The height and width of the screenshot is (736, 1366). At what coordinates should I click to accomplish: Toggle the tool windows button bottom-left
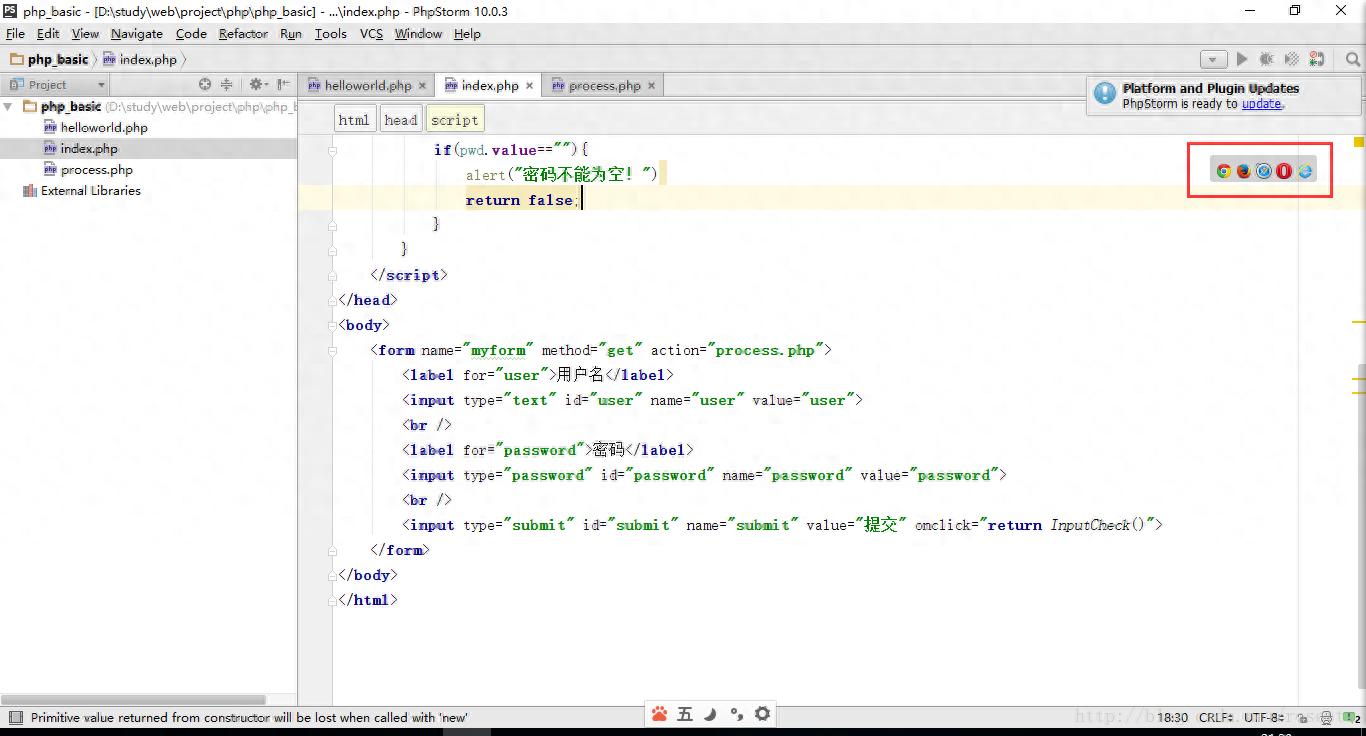click(x=14, y=717)
